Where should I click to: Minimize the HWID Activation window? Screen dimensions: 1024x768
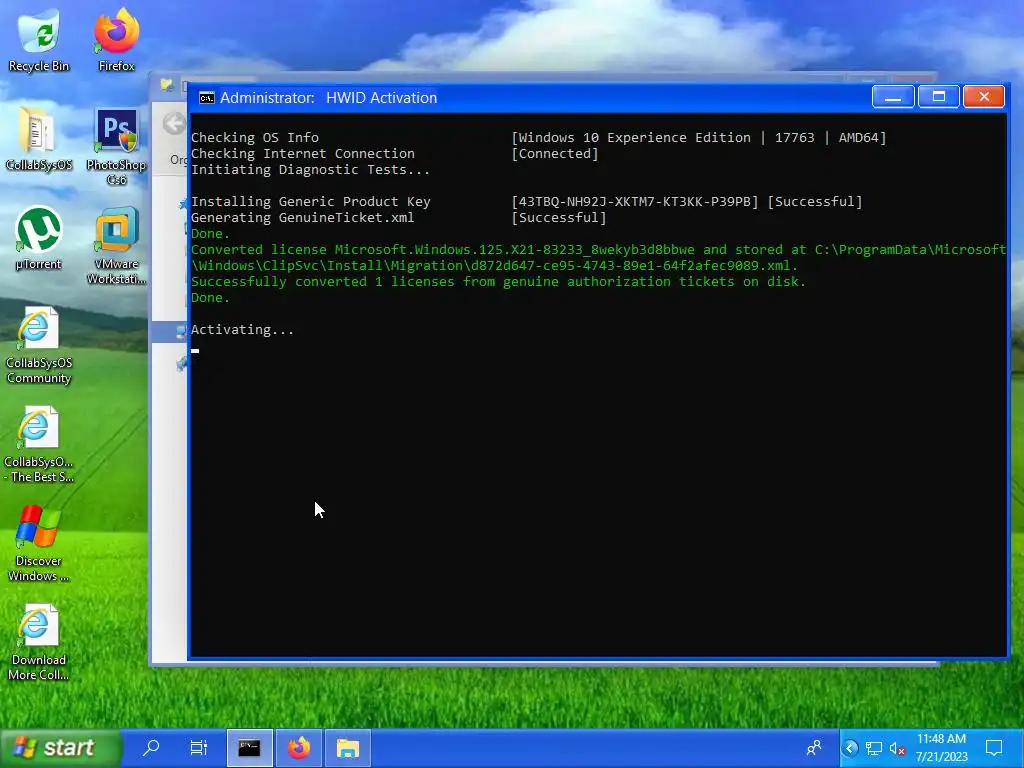[x=893, y=97]
